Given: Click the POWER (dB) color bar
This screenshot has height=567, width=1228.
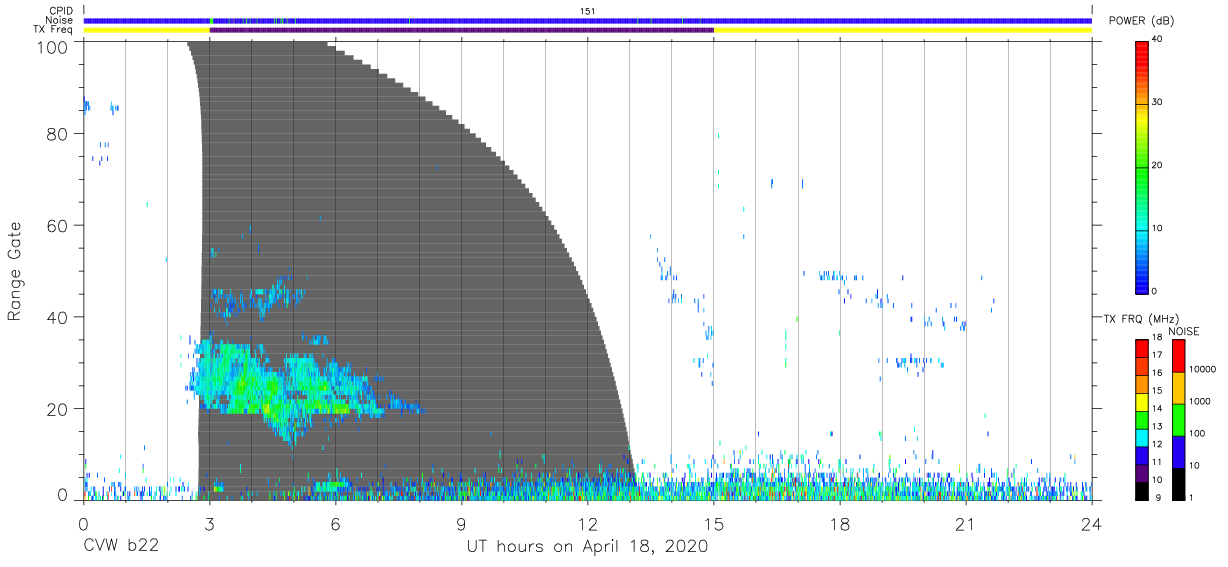Looking at the screenshot, I should pos(1142,167).
